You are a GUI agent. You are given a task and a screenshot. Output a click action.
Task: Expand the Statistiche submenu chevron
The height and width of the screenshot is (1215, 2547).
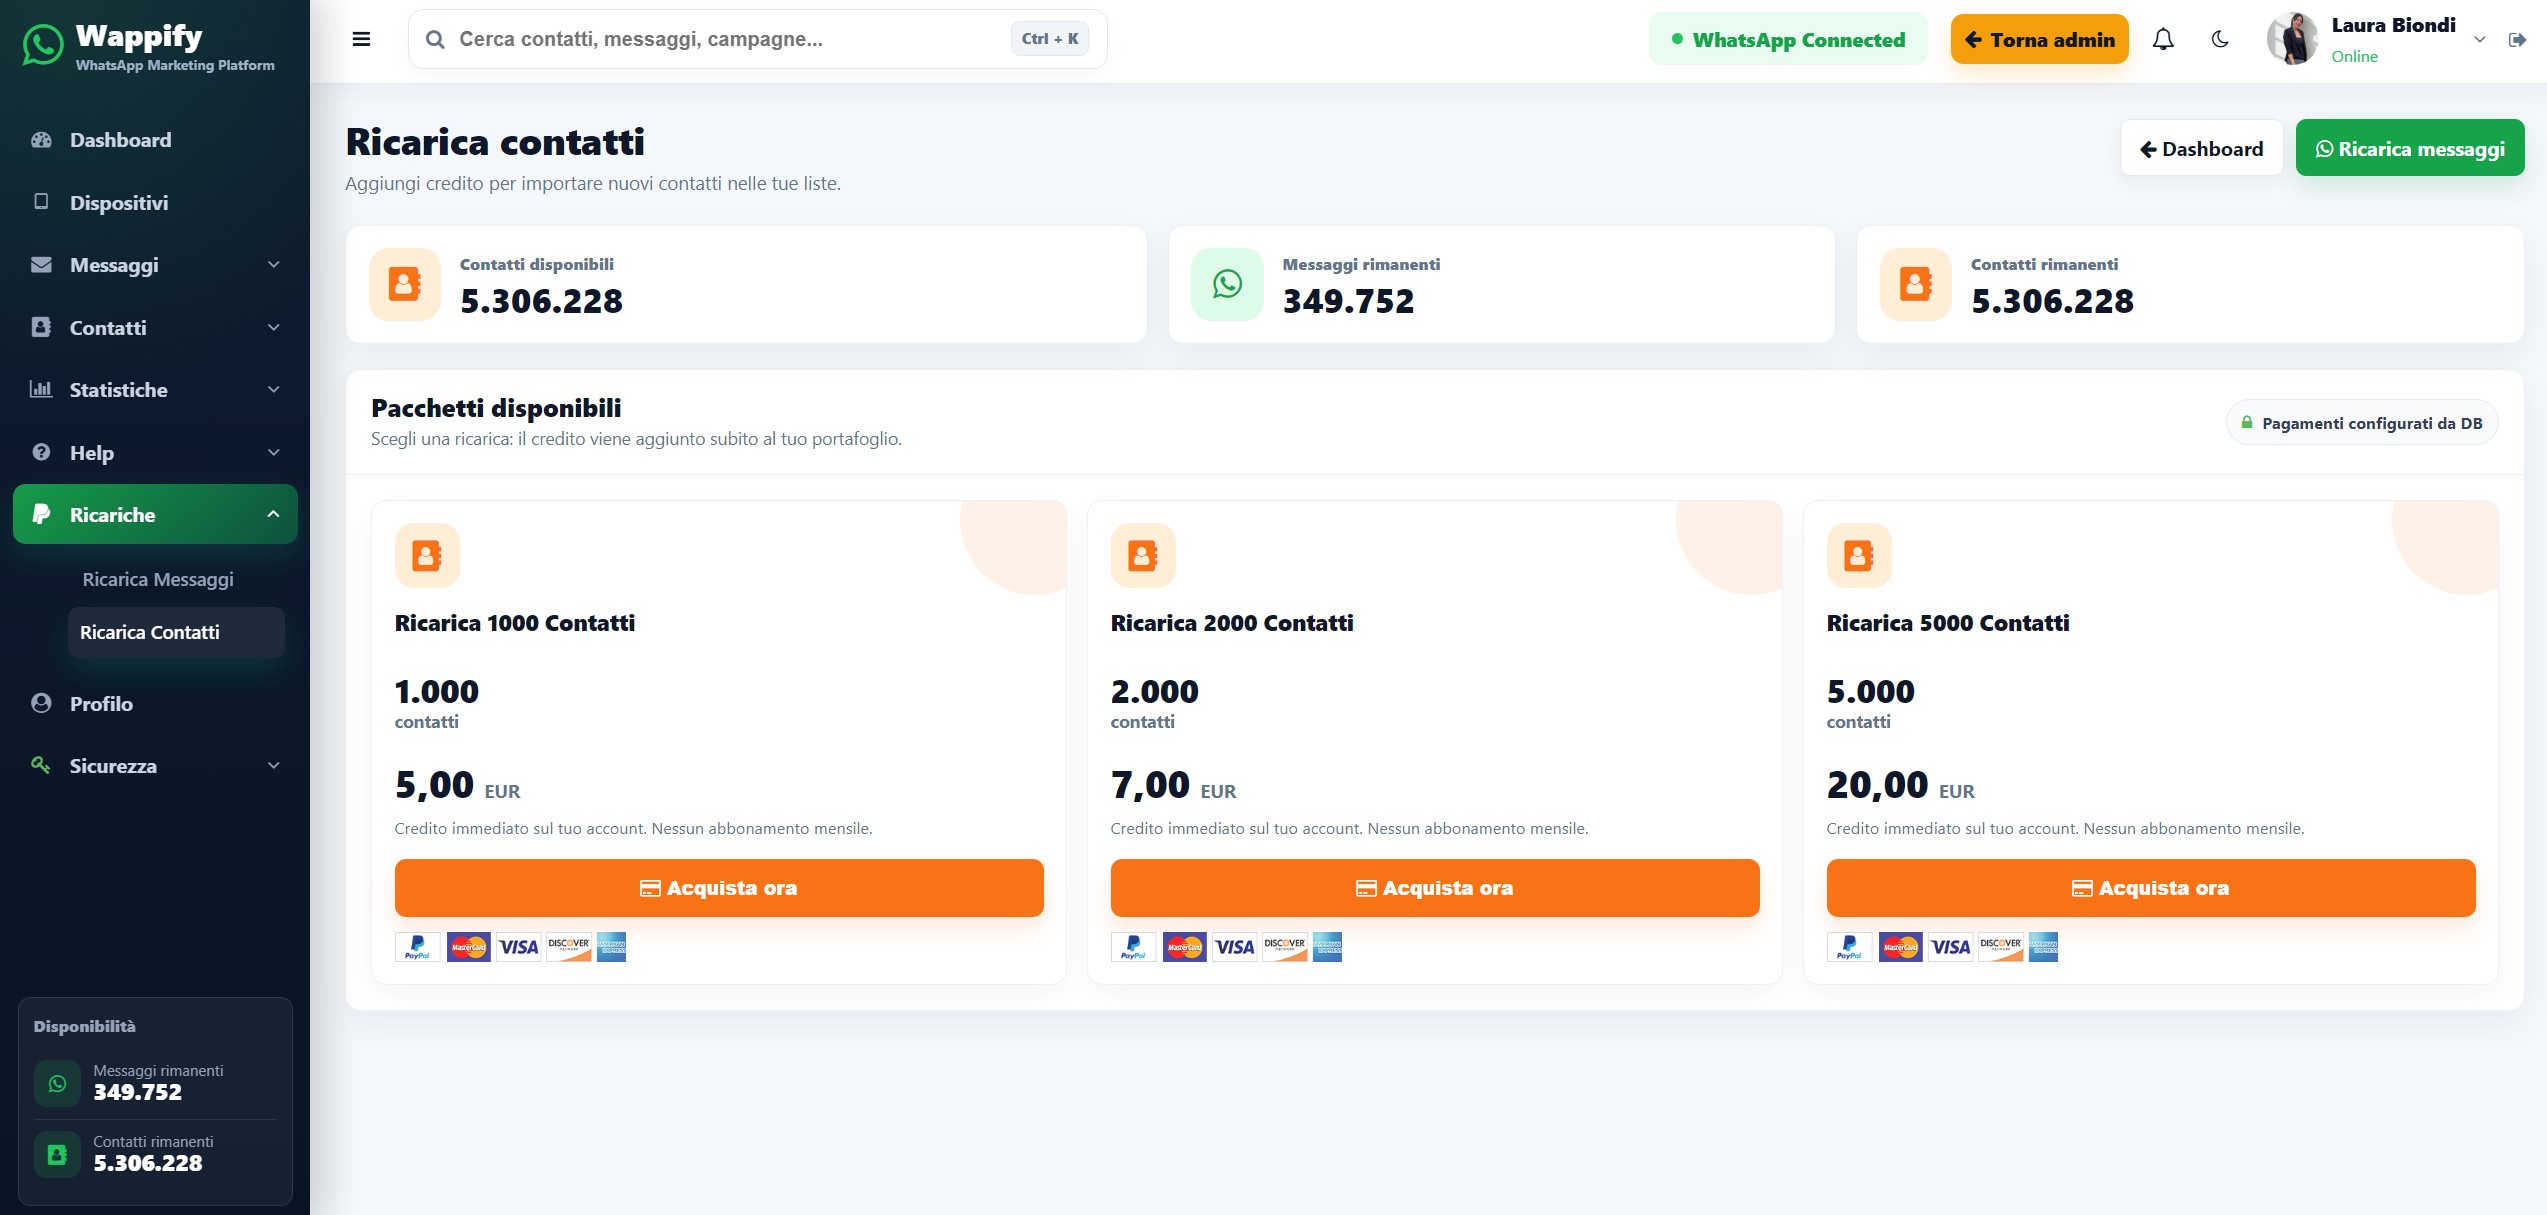[x=274, y=389]
